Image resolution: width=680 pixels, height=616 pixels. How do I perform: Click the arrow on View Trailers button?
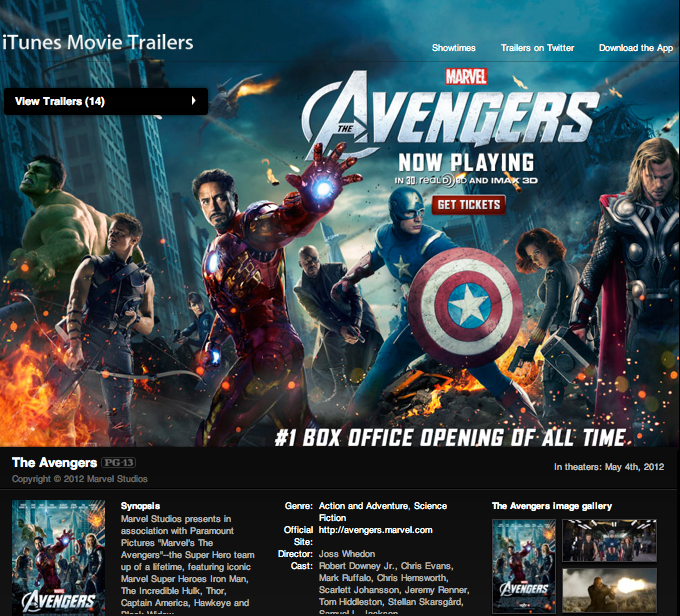pos(193,101)
